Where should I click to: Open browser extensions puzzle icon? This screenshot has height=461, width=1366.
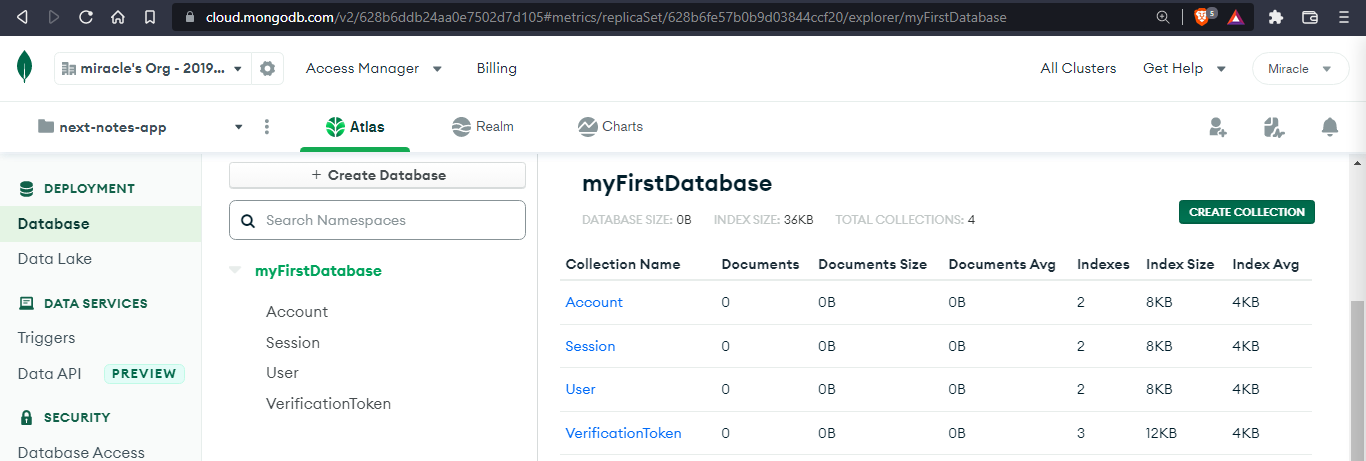[1276, 17]
